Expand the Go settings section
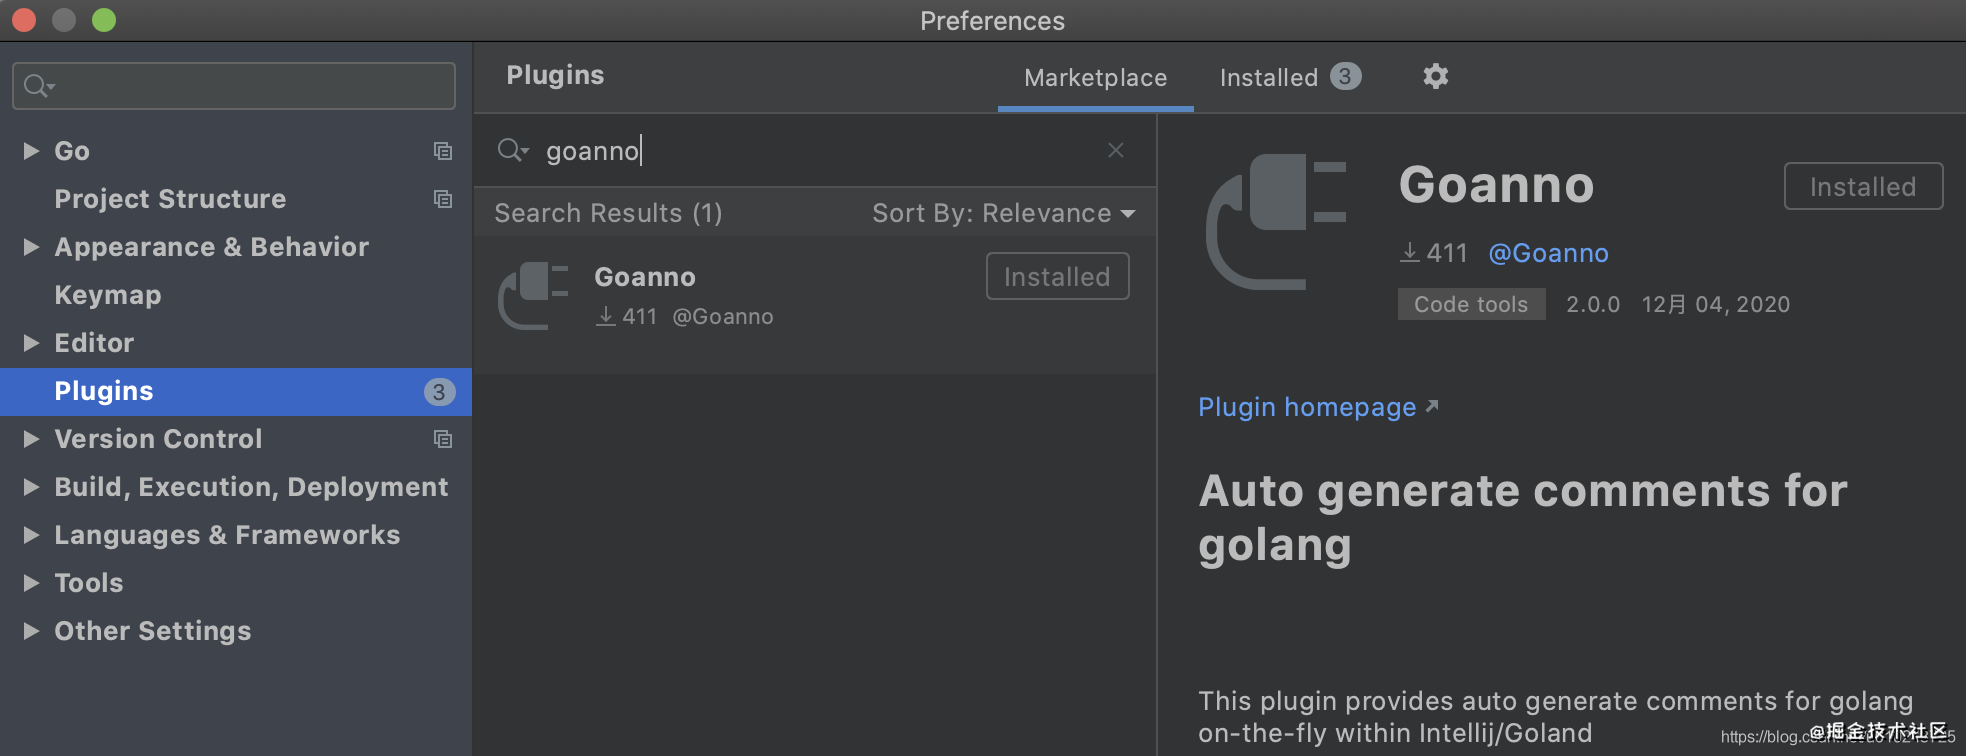This screenshot has width=1966, height=756. (x=31, y=151)
